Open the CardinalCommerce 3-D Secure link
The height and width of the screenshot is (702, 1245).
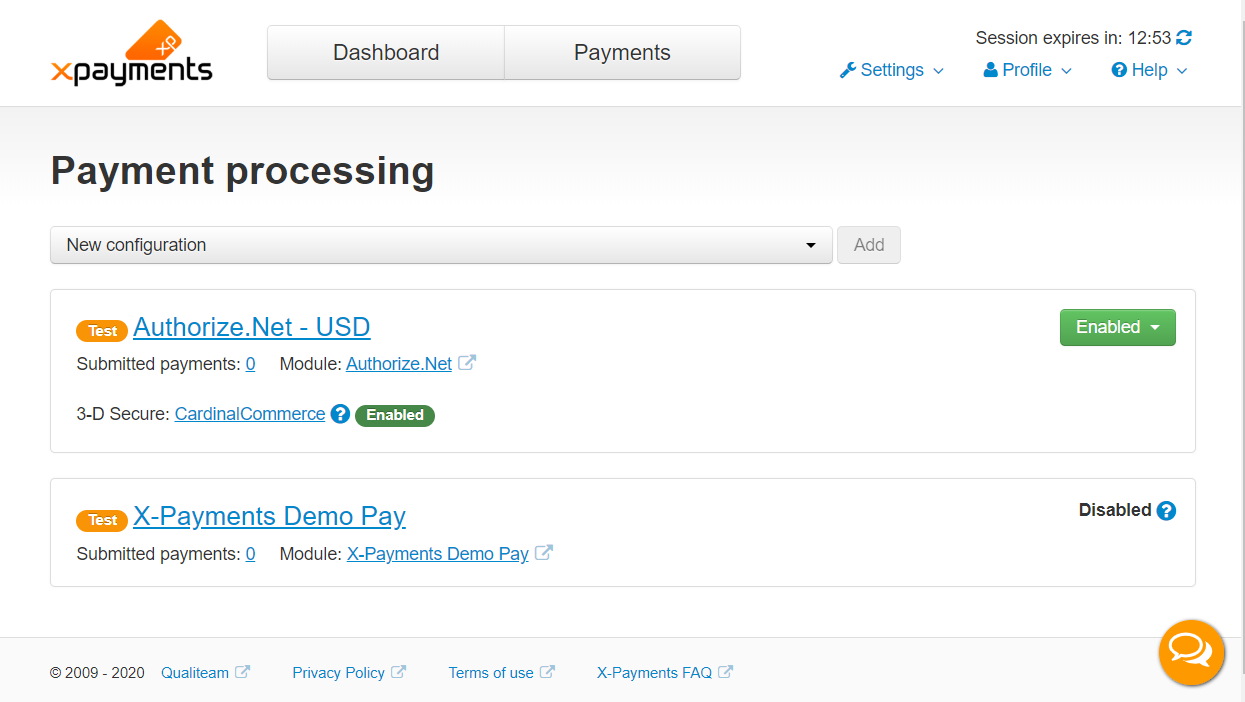(250, 414)
